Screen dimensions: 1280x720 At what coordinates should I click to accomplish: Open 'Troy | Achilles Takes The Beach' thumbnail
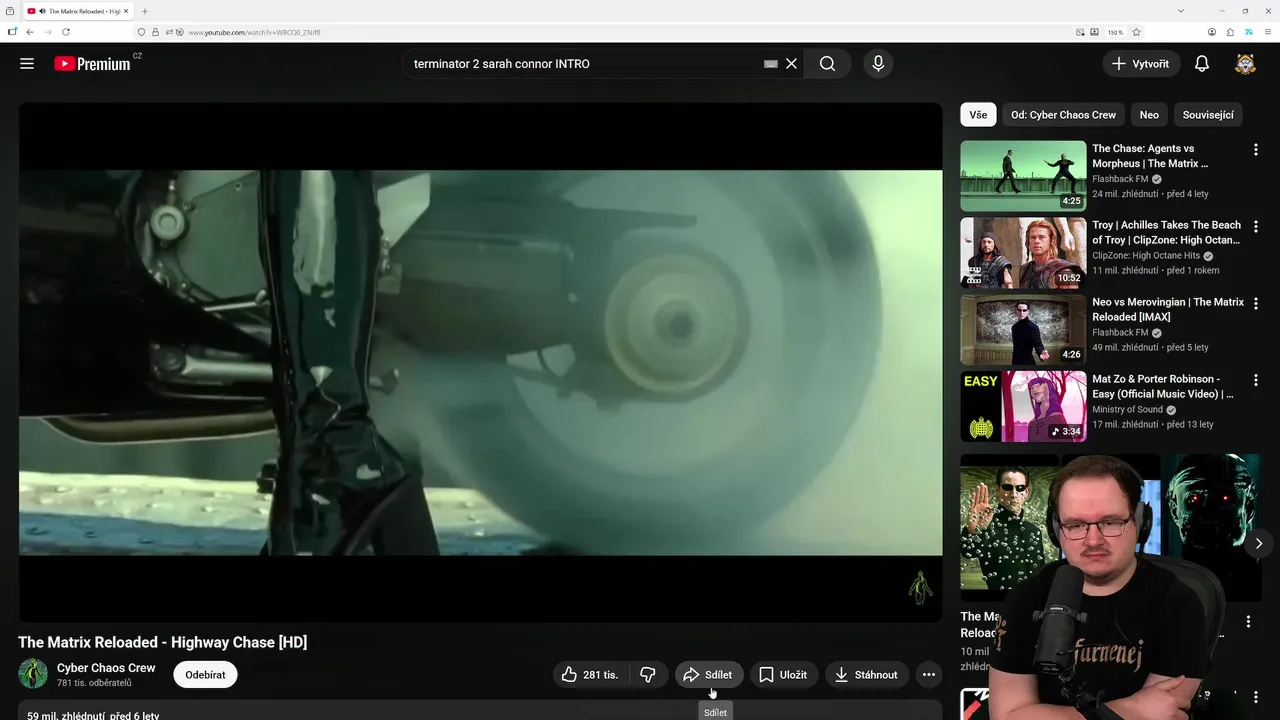[1023, 253]
